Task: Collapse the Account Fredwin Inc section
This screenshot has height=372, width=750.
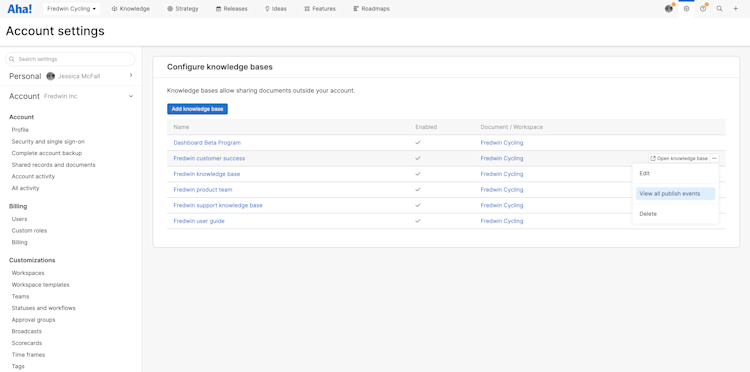Action: pos(131,96)
